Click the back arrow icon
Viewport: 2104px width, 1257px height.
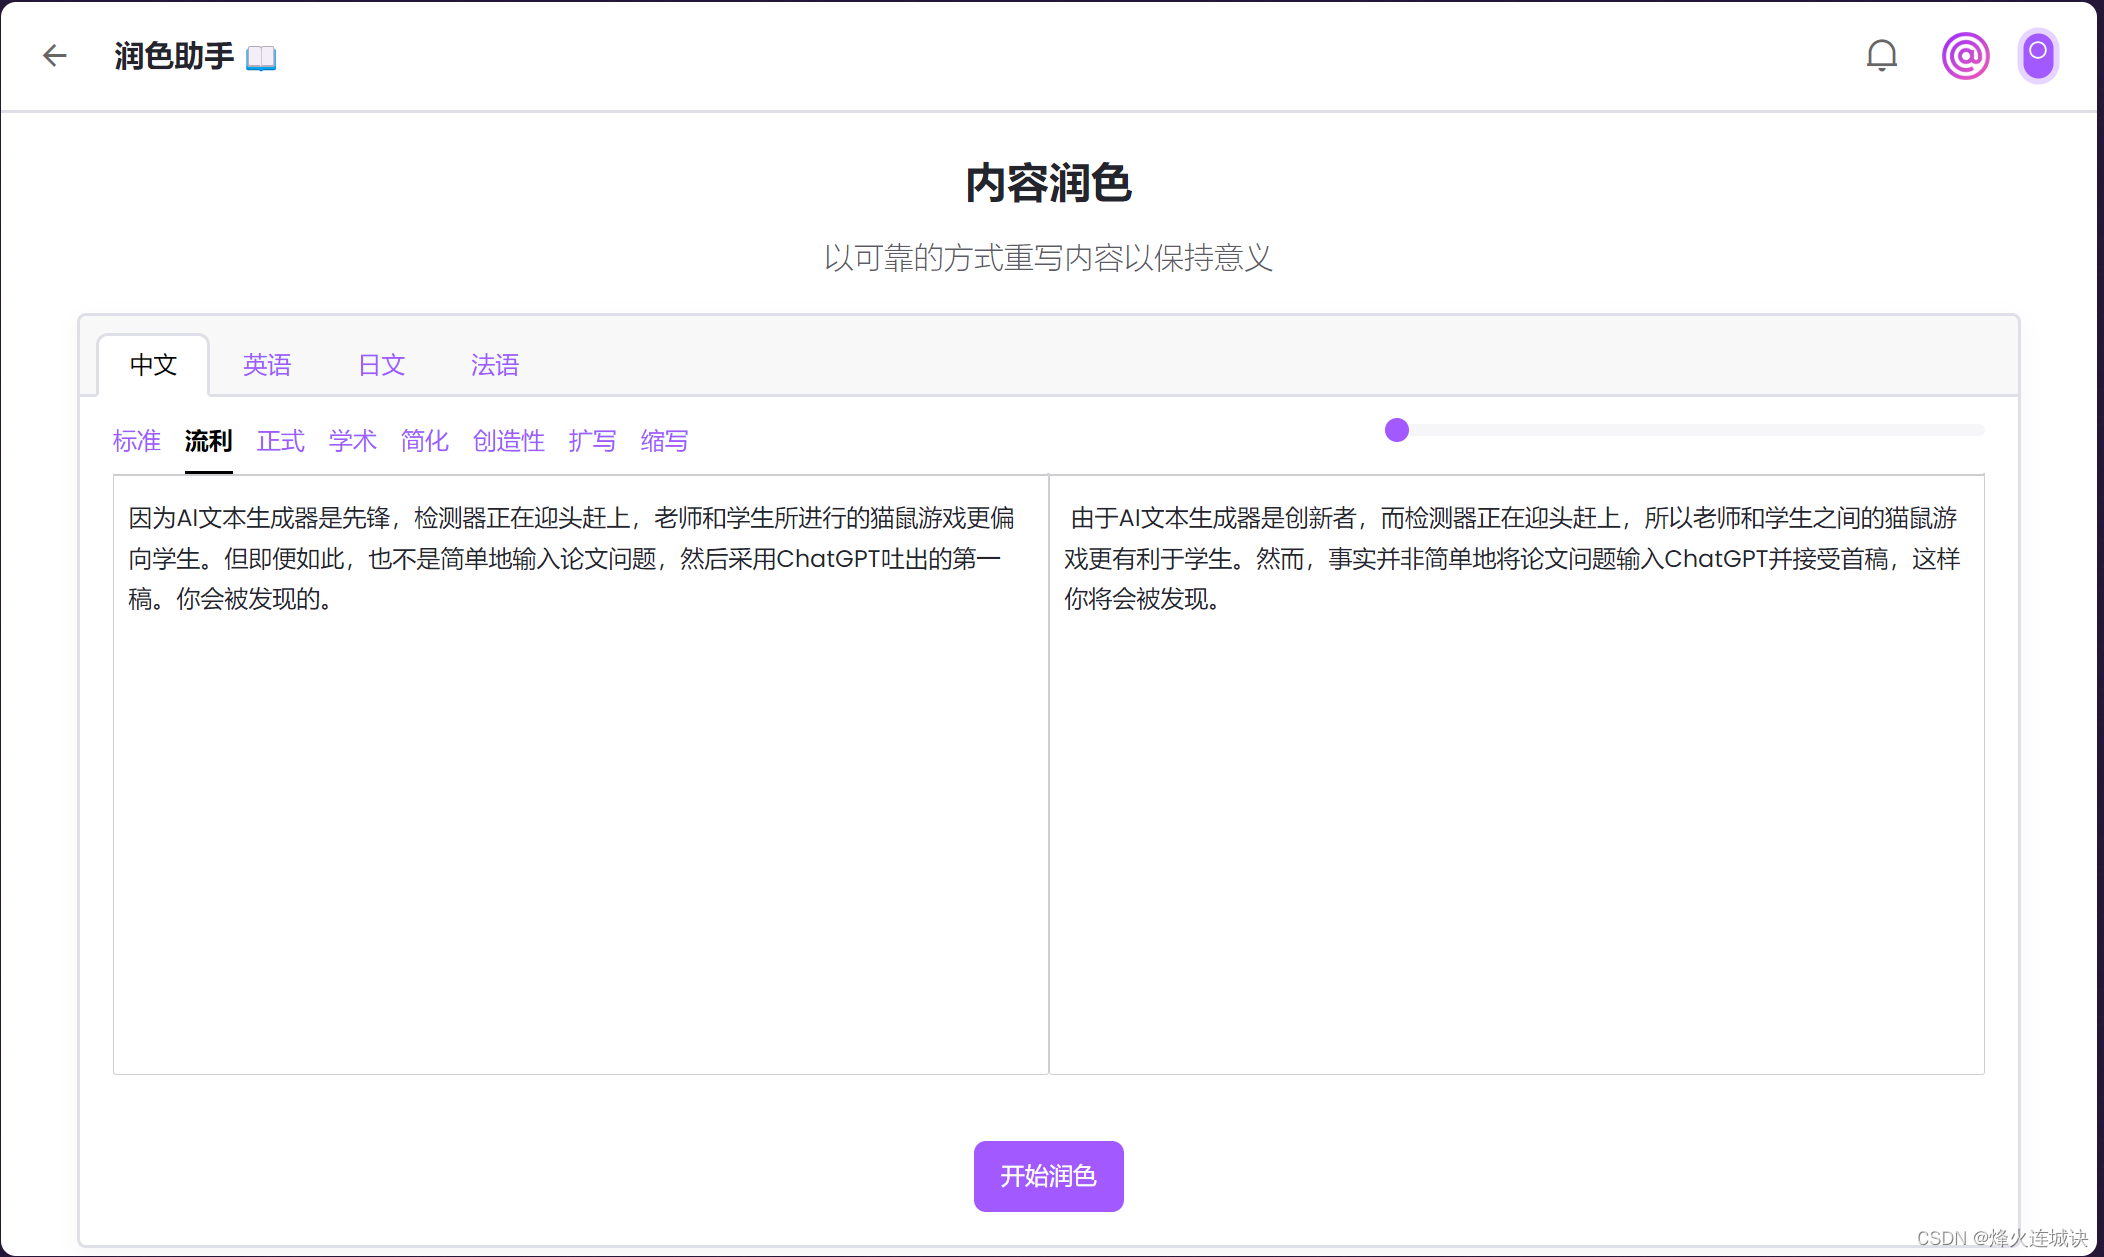click(55, 56)
